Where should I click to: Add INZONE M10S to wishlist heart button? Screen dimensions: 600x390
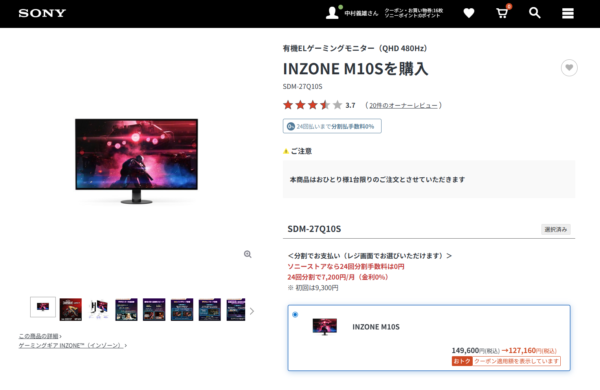(569, 68)
